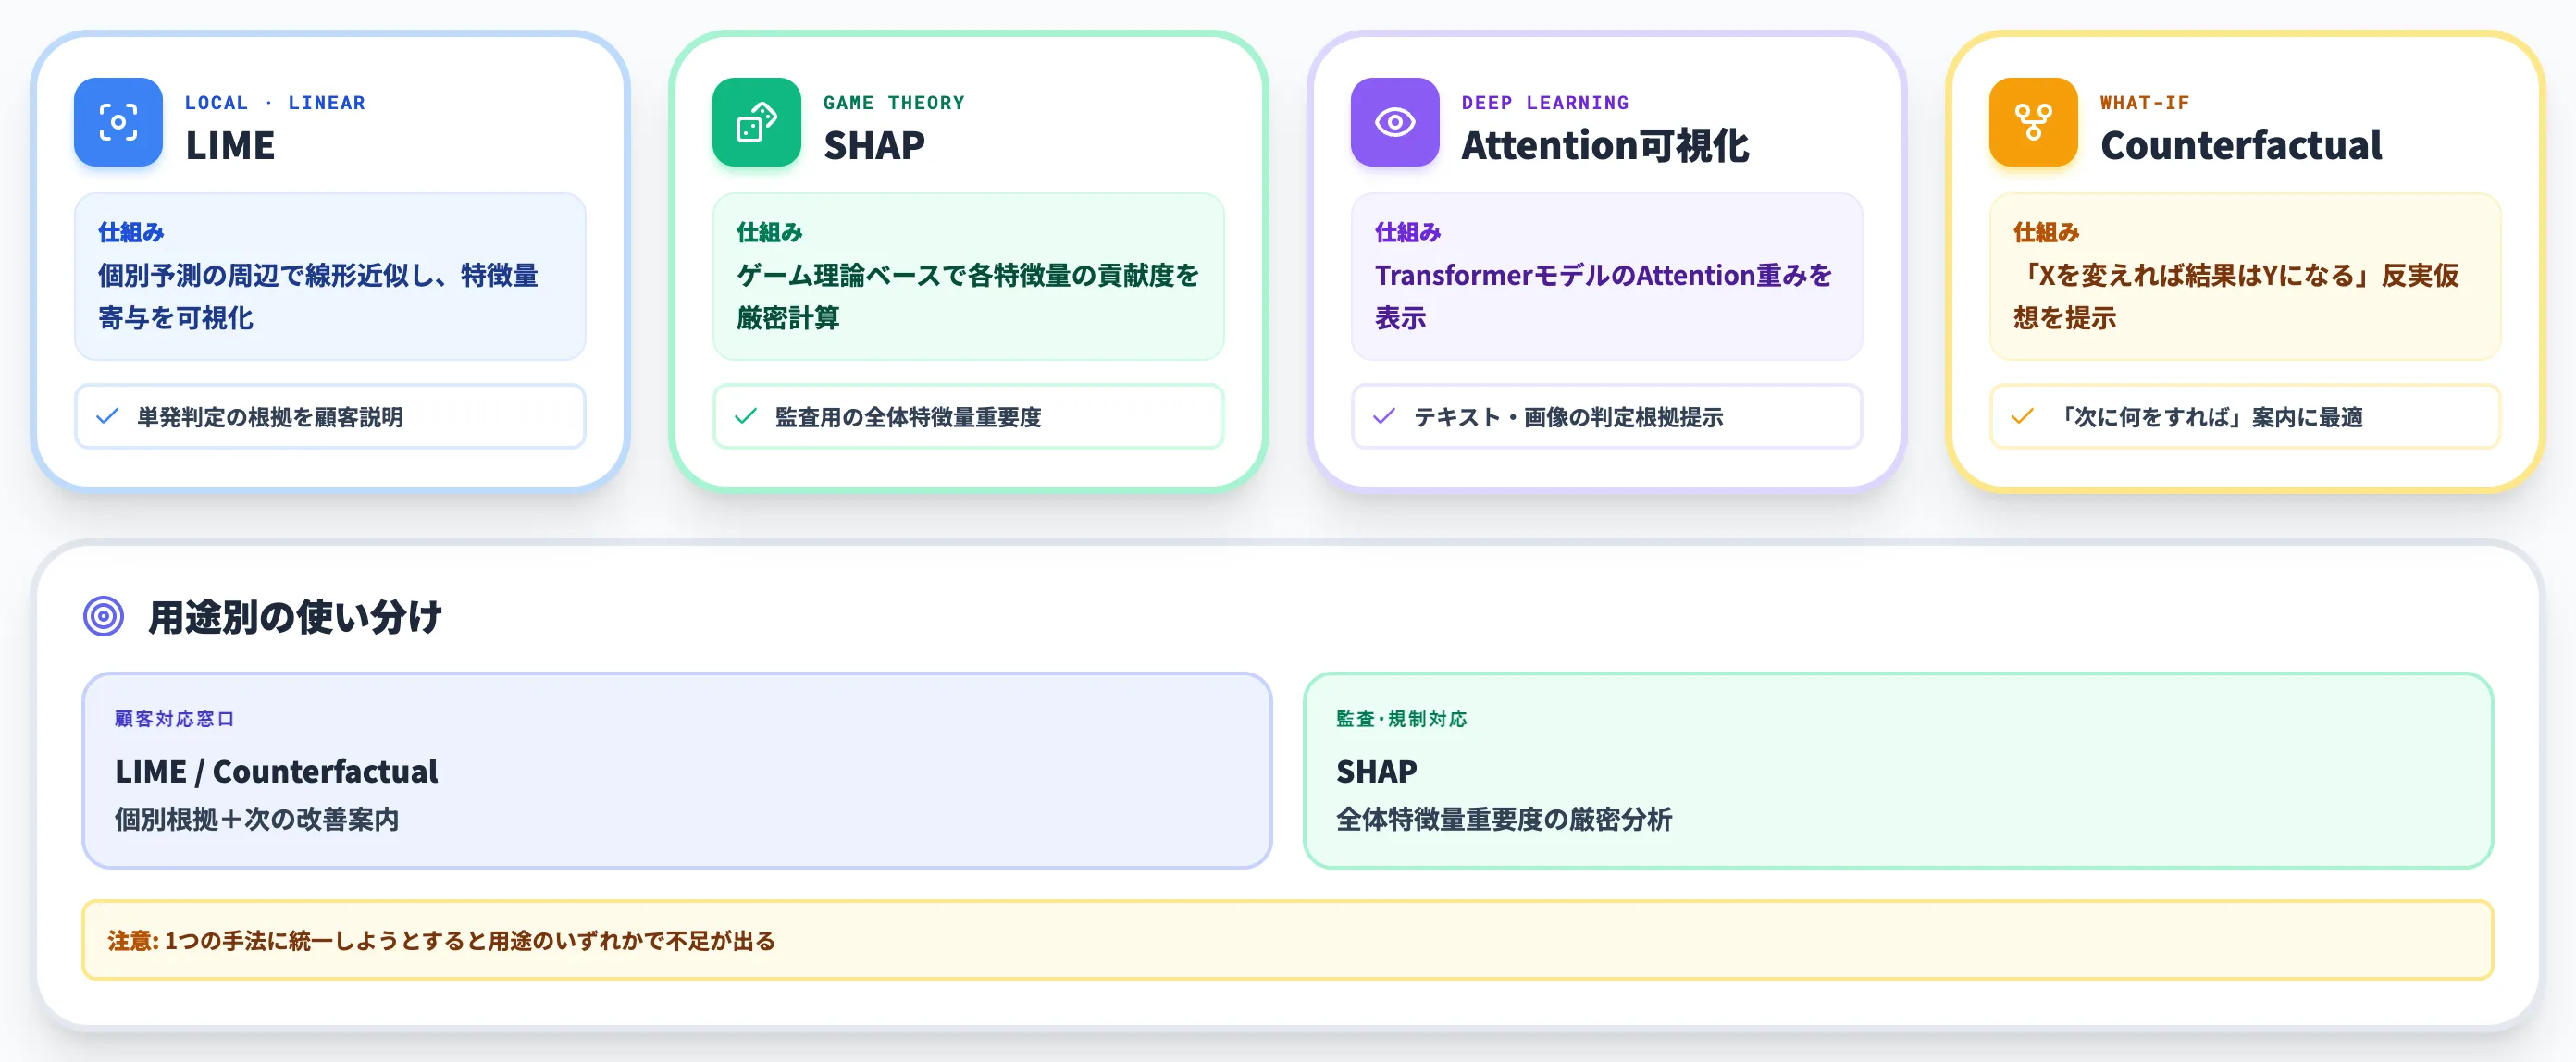Click the 仕組み heading in the Attention card
2576x1062 pixels.
click(x=1407, y=232)
